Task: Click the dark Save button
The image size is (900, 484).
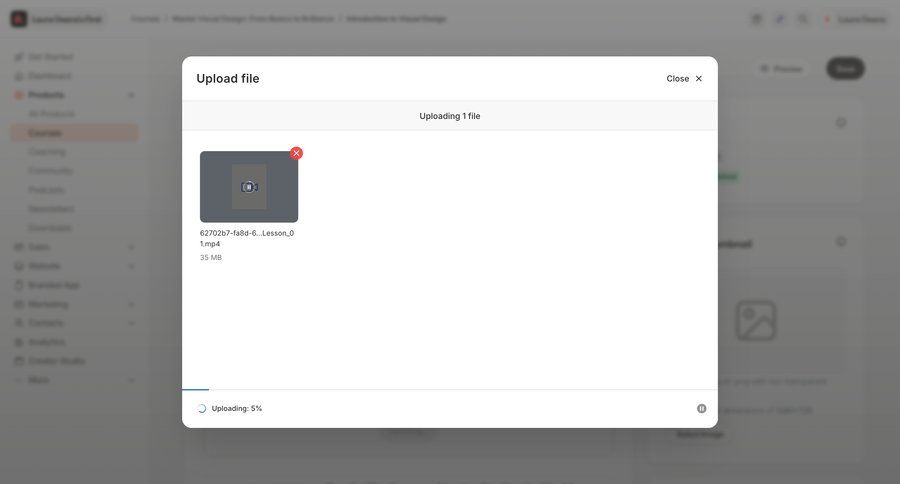Action: click(x=845, y=69)
